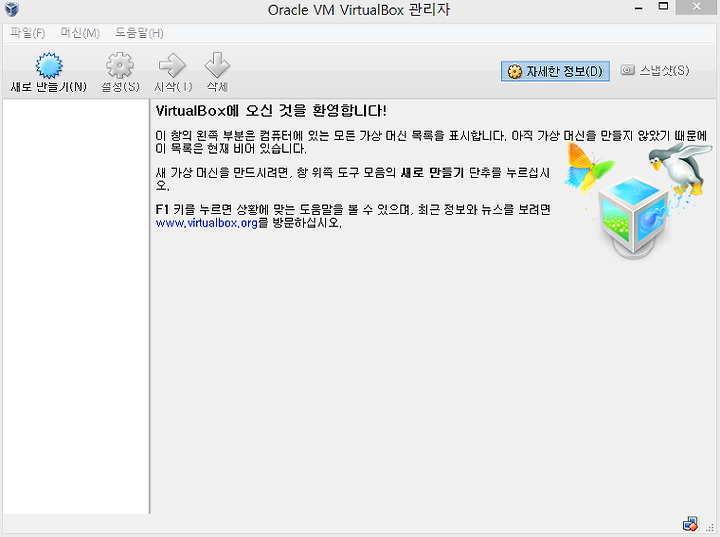Minimize the VirtualBox manager window

(638, 8)
